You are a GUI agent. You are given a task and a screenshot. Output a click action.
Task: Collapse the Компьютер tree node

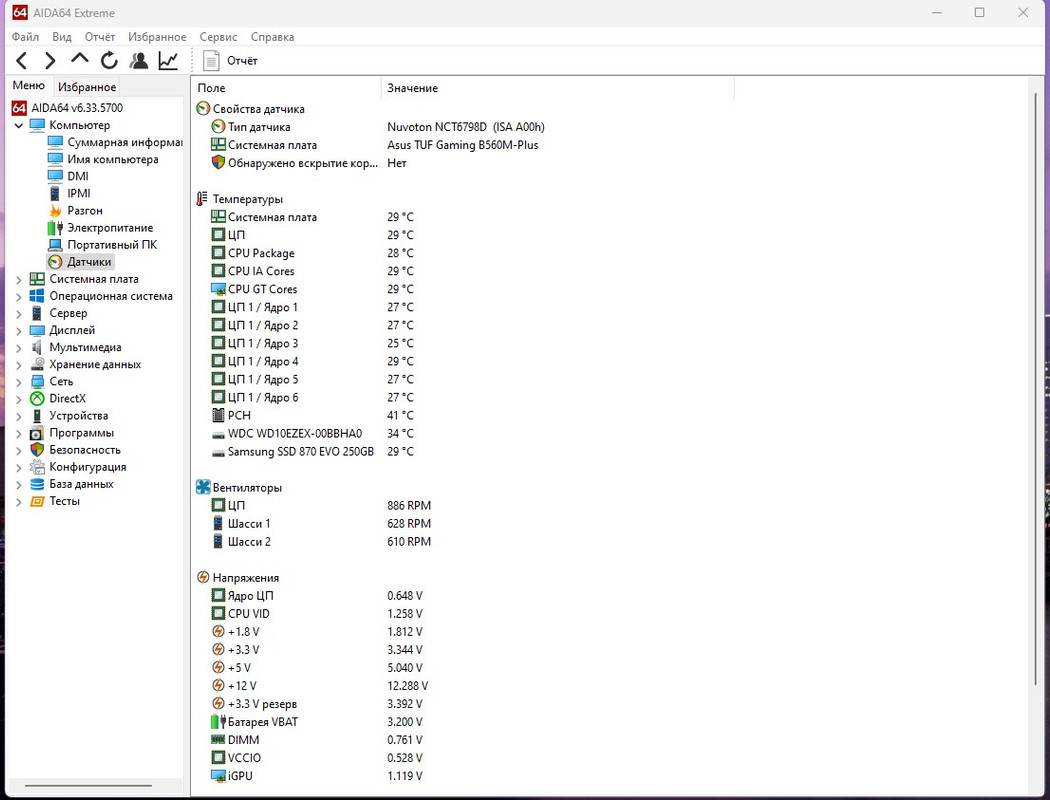point(19,125)
